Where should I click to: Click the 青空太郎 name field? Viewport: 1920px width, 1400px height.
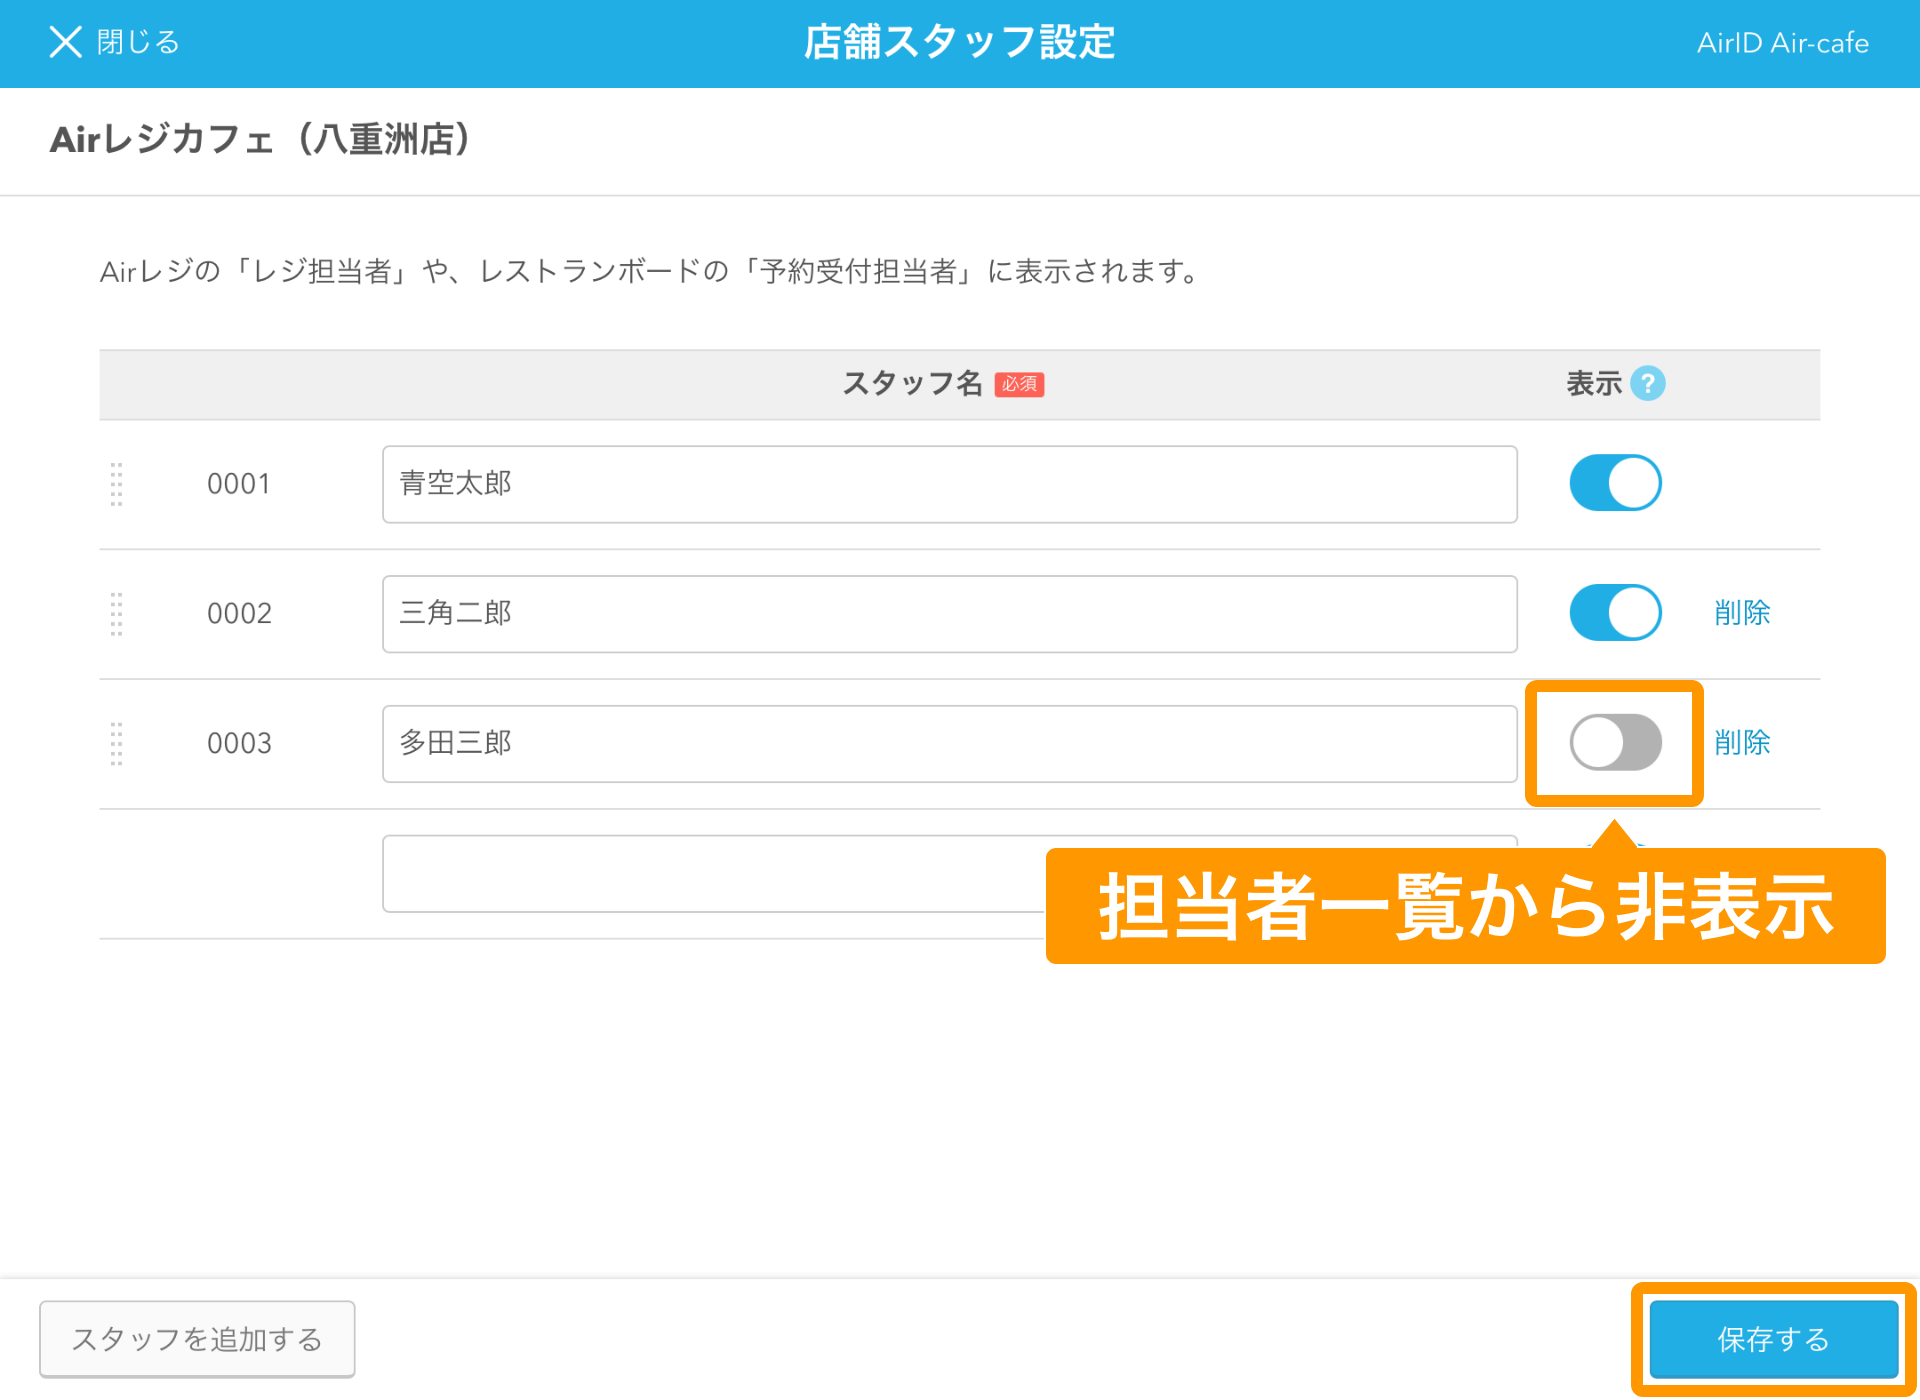pyautogui.click(x=949, y=484)
